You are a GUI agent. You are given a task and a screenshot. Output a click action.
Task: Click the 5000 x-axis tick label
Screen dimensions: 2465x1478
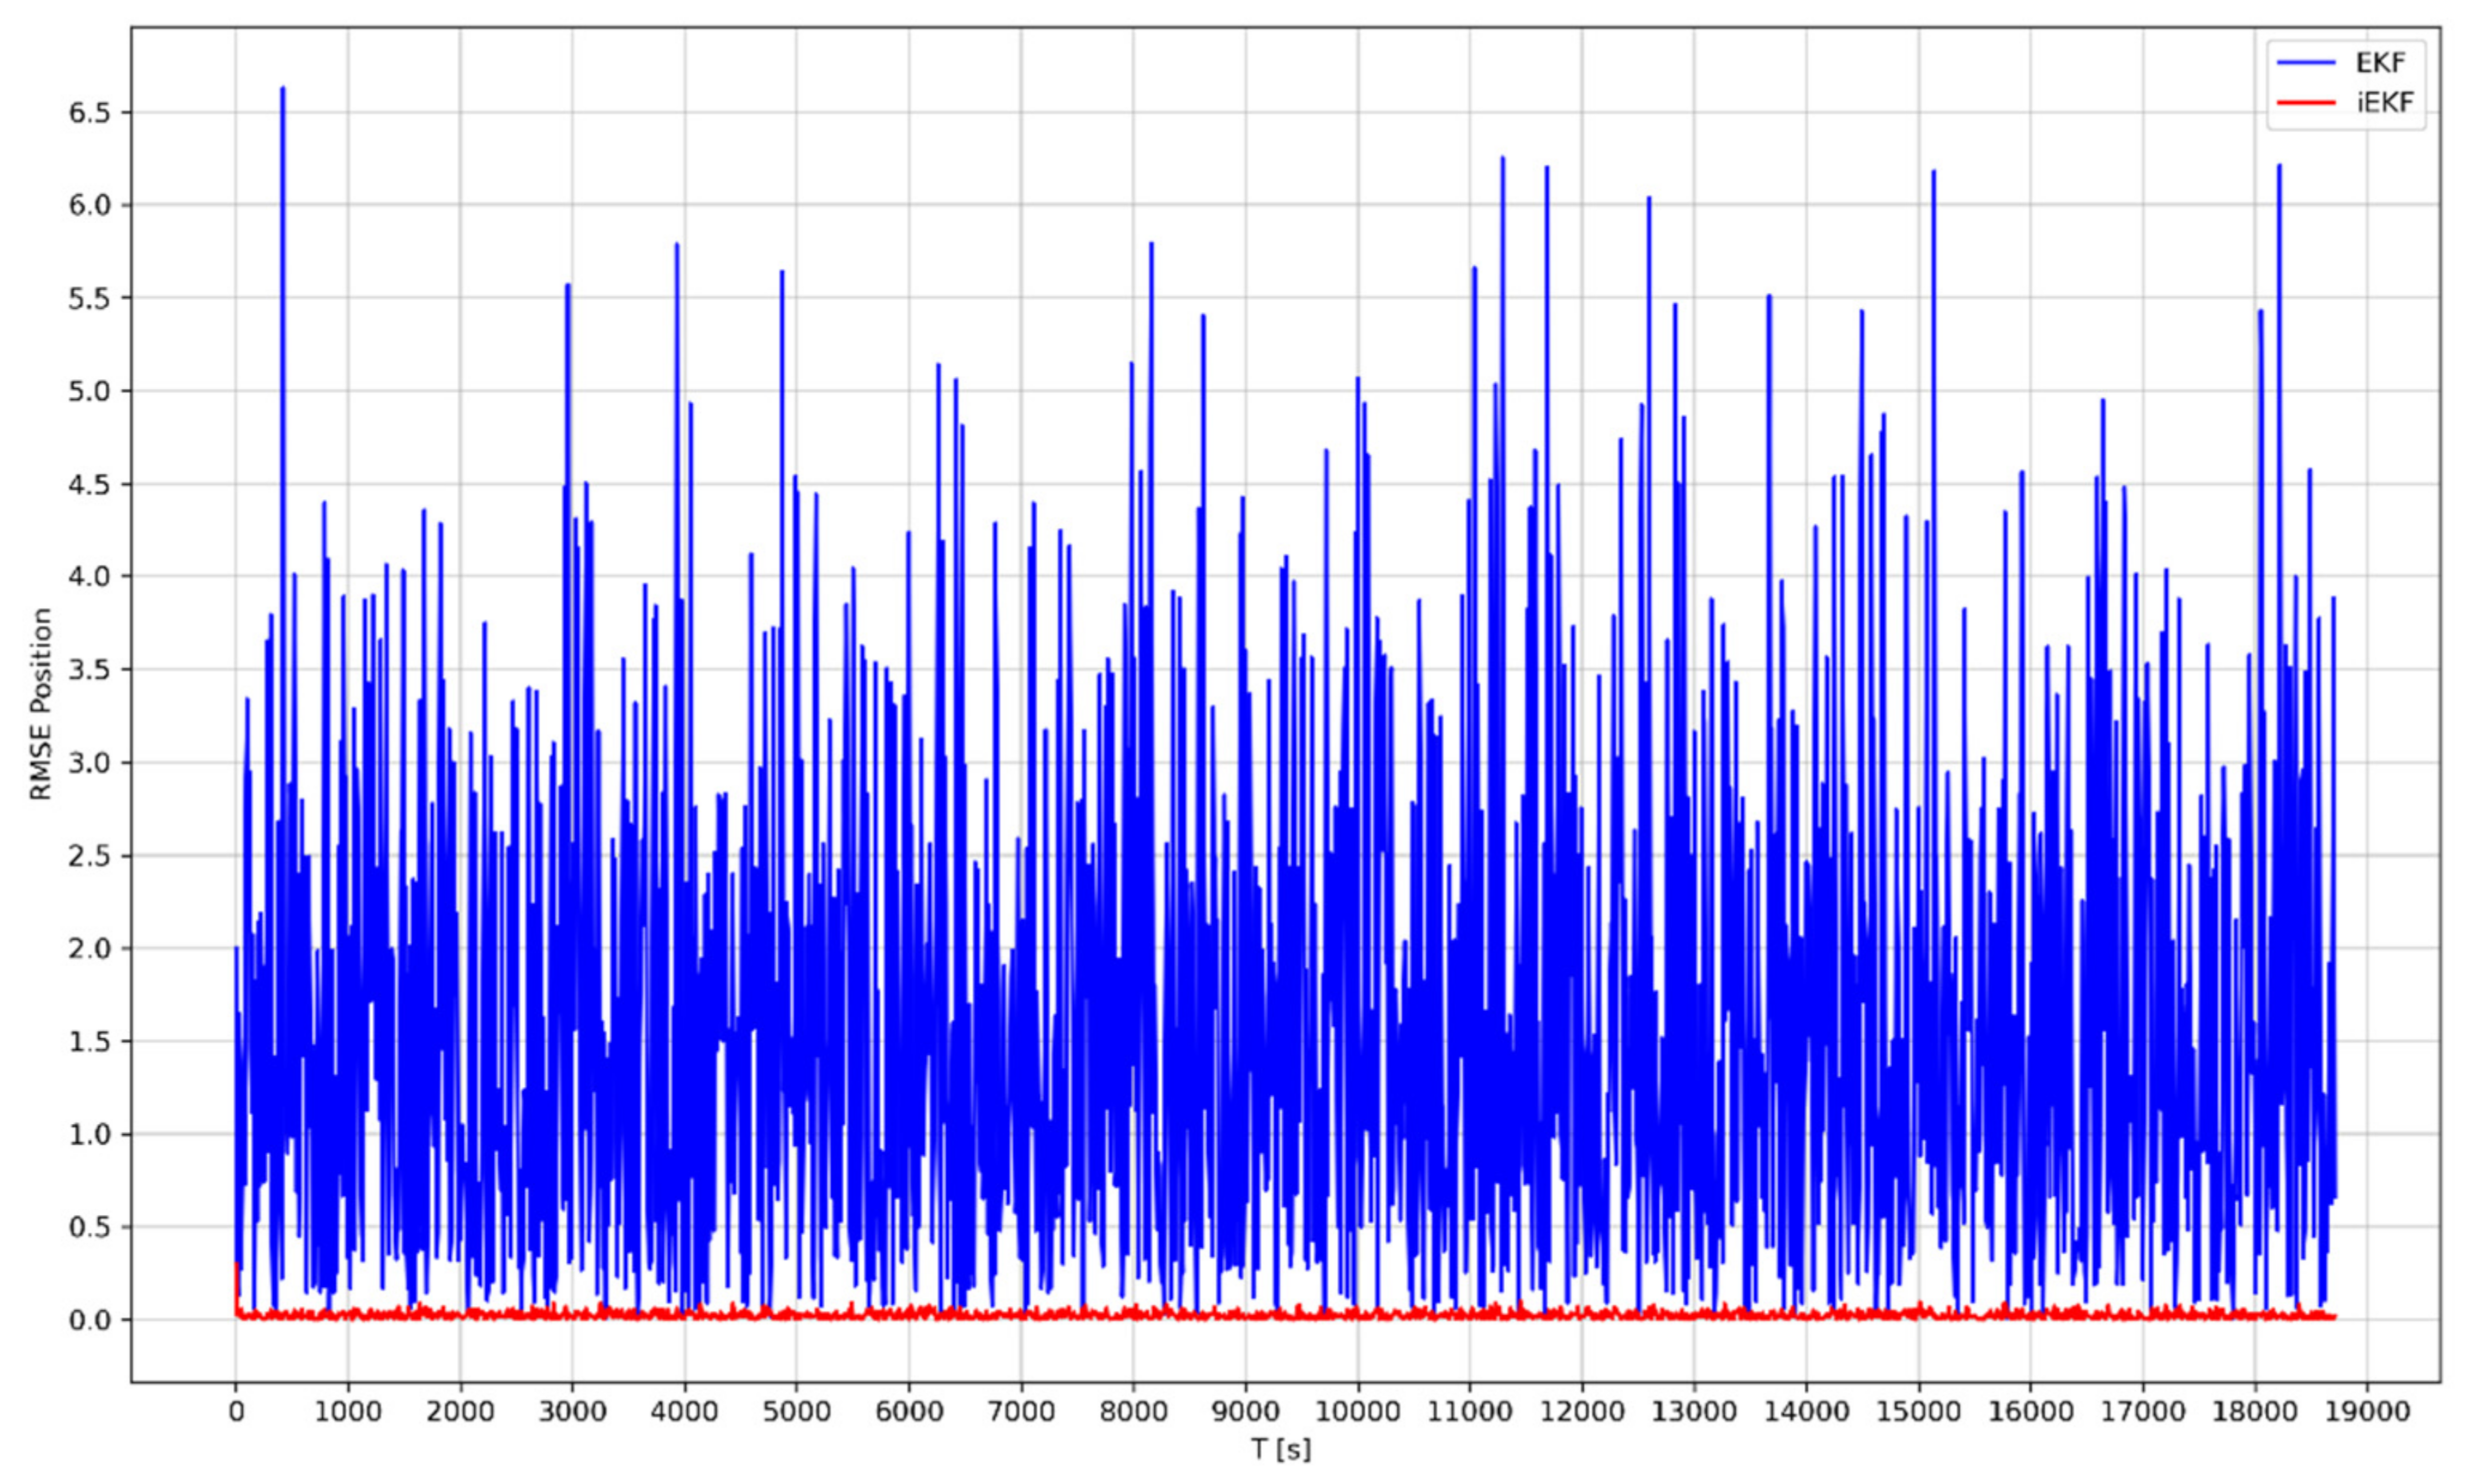click(796, 1411)
